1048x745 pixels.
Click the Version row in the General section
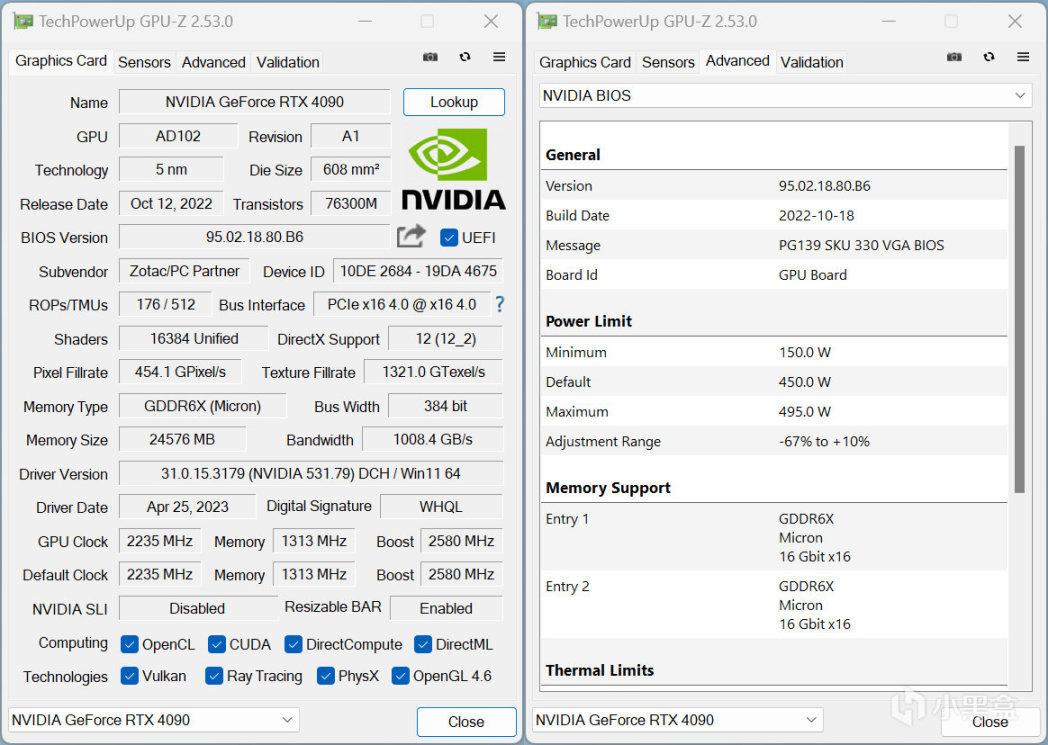774,186
